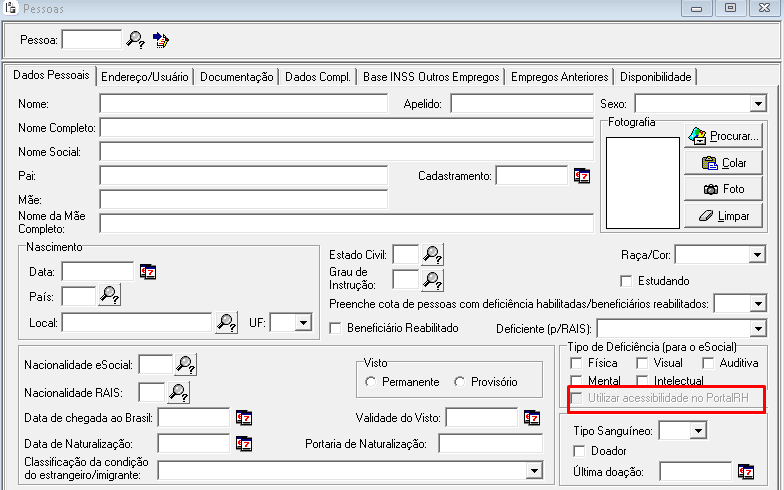Image resolution: width=784 pixels, height=490 pixels.
Task: Click the search magnifier next to Pessoa field
Action: 136,40
